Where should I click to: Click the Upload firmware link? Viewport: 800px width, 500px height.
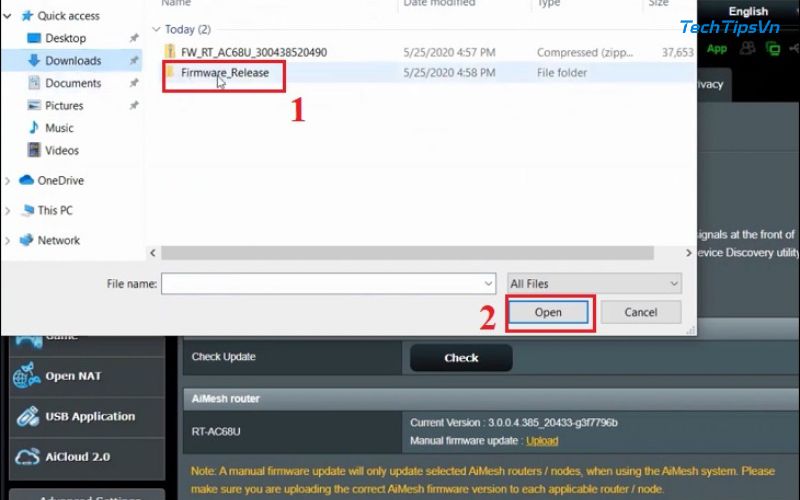click(542, 441)
